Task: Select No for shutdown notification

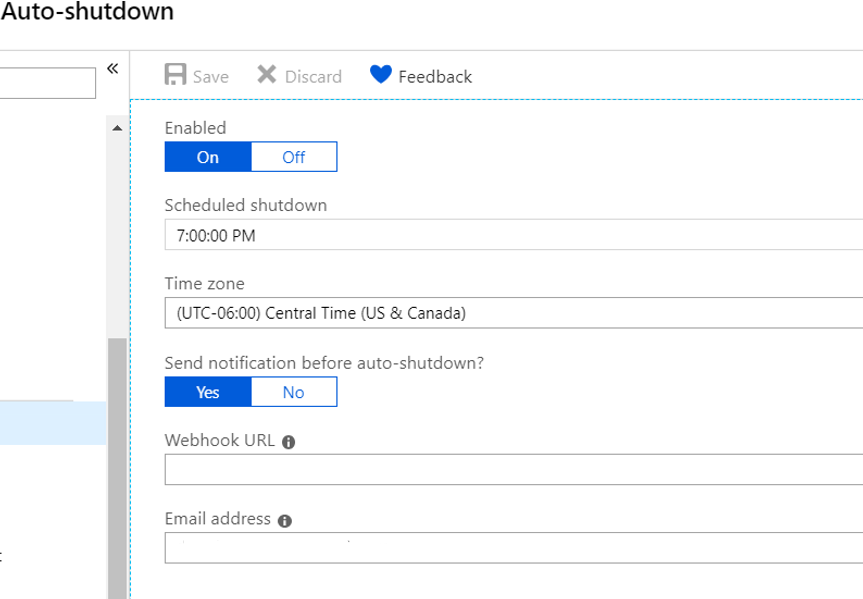Action: pyautogui.click(x=294, y=392)
